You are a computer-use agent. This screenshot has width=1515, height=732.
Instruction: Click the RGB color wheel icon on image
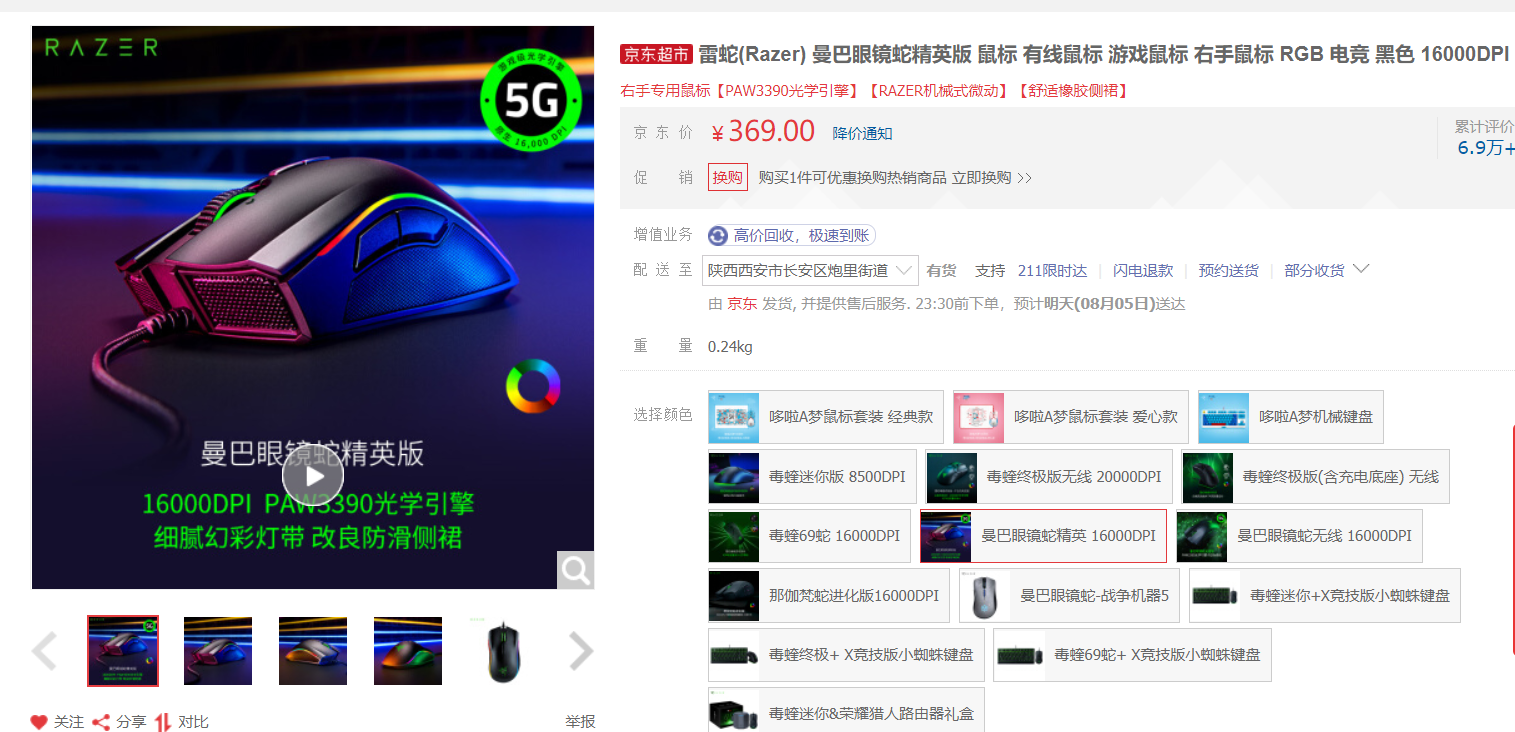pos(532,386)
